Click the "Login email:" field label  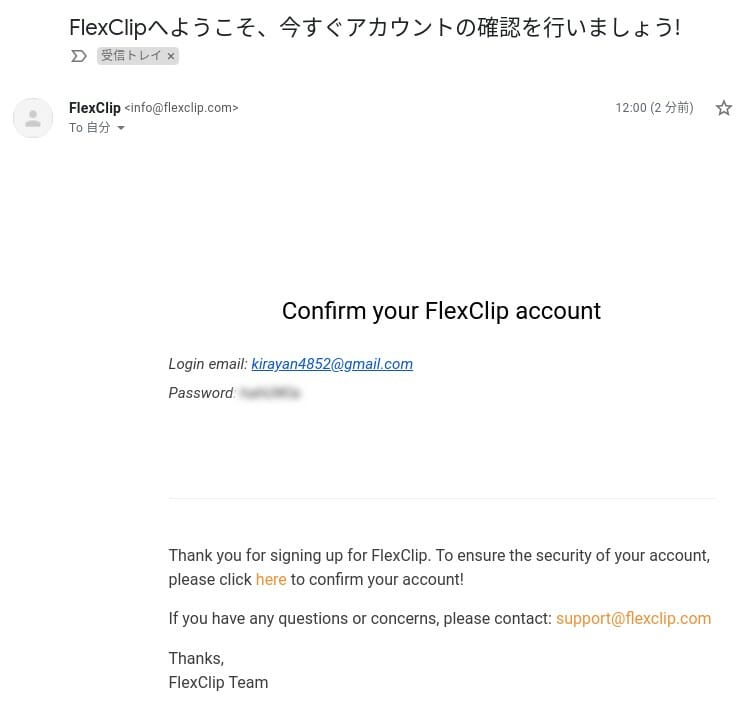[208, 364]
